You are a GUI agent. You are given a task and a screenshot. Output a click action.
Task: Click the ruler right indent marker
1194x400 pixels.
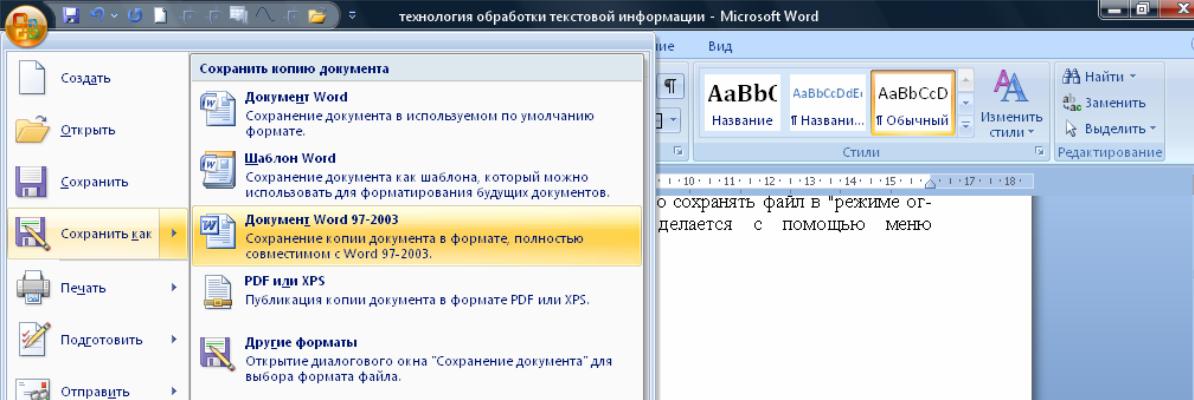(930, 184)
